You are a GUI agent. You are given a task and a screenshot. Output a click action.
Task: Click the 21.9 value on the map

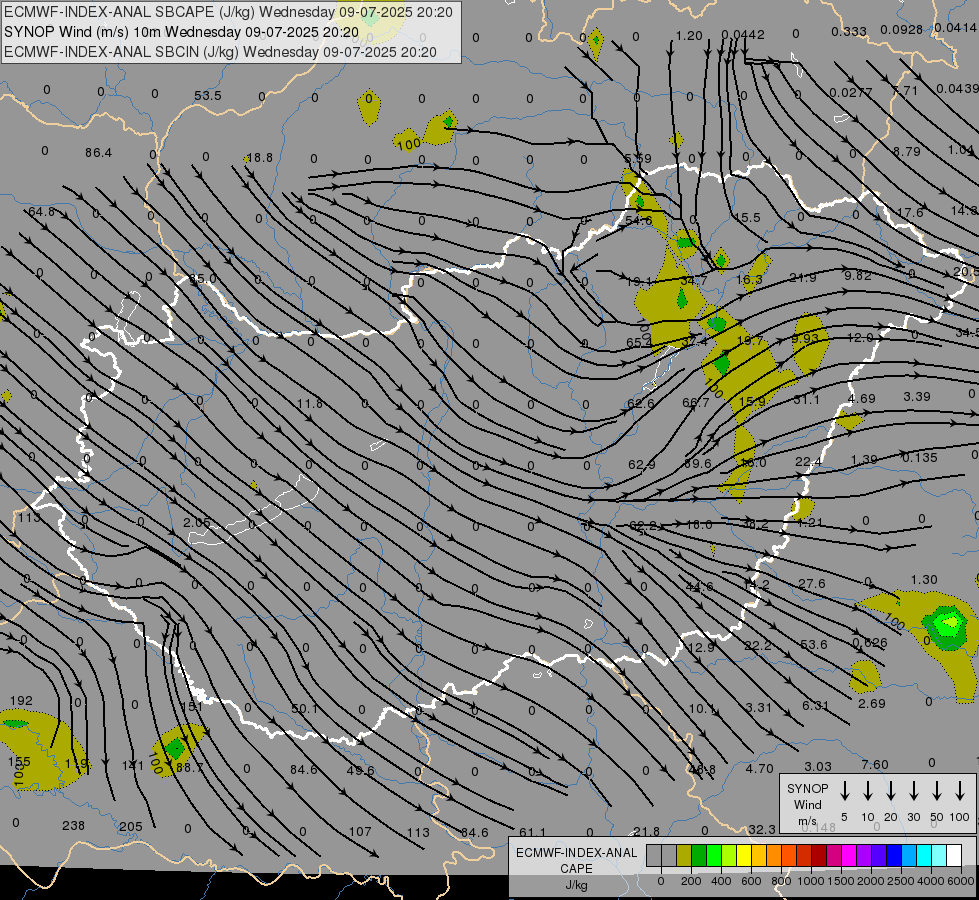click(803, 277)
